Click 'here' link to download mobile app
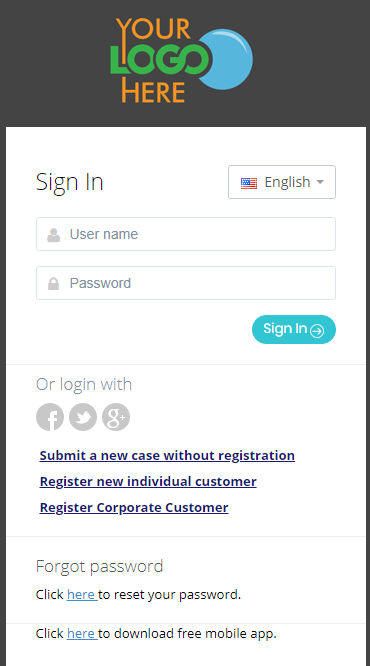Image resolution: width=370 pixels, height=666 pixels. tap(82, 634)
